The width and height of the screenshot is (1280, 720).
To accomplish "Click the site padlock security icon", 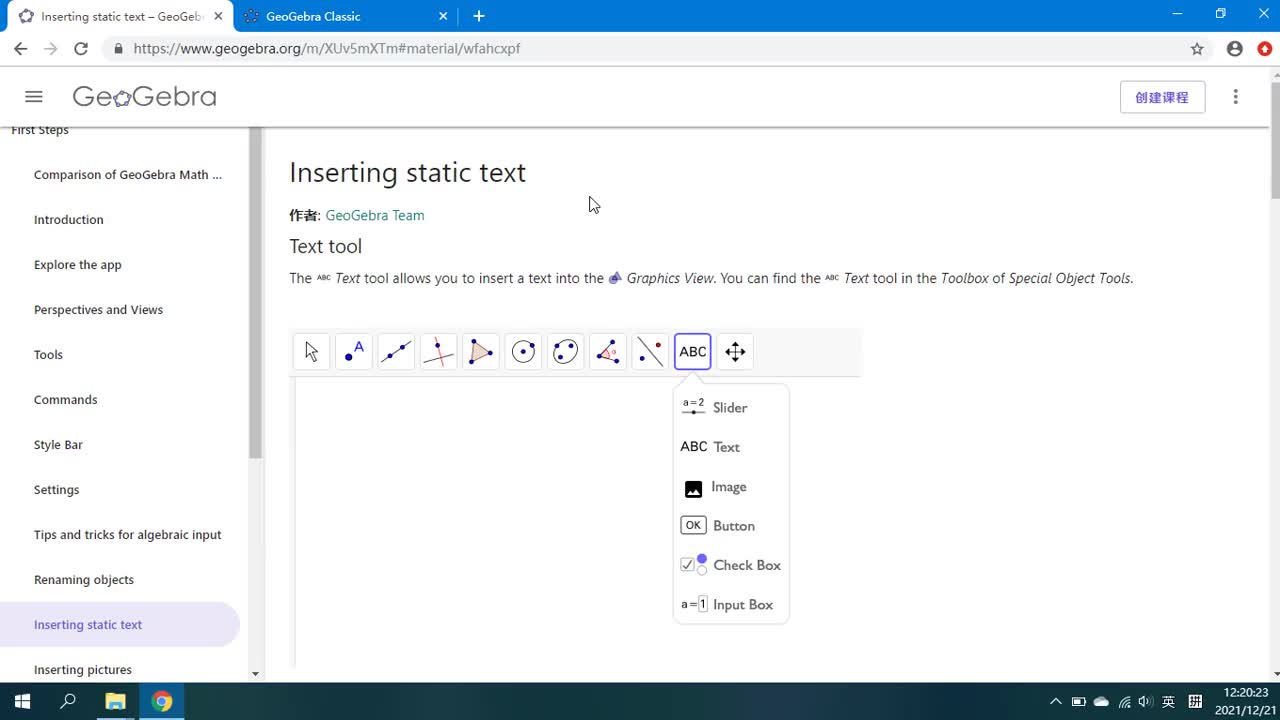I will [x=118, y=49].
